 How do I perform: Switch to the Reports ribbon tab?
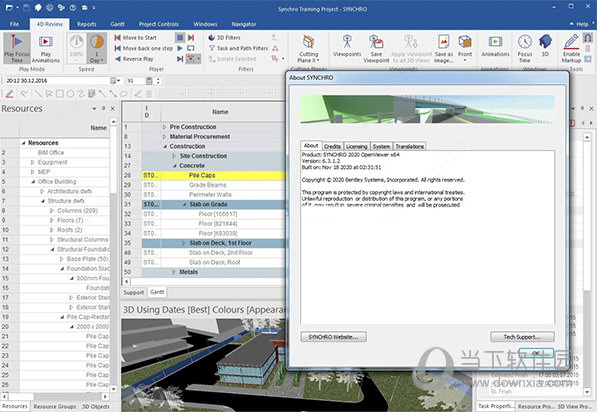[86, 24]
